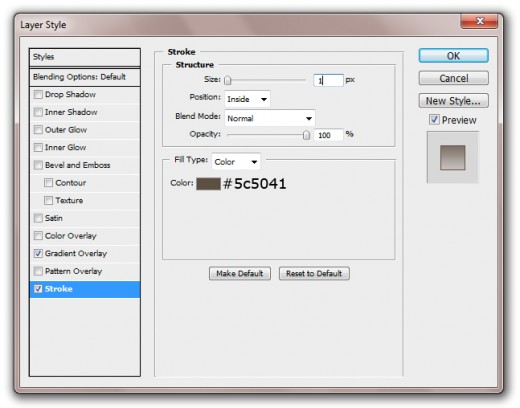520x408 pixels.
Task: Toggle the Preview checkbox
Action: tap(434, 120)
